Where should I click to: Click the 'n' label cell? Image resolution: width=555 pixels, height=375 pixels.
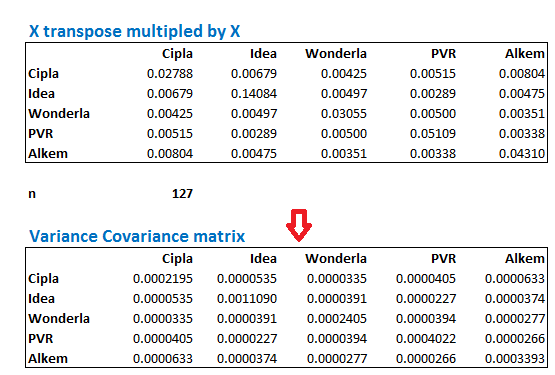(x=32, y=194)
